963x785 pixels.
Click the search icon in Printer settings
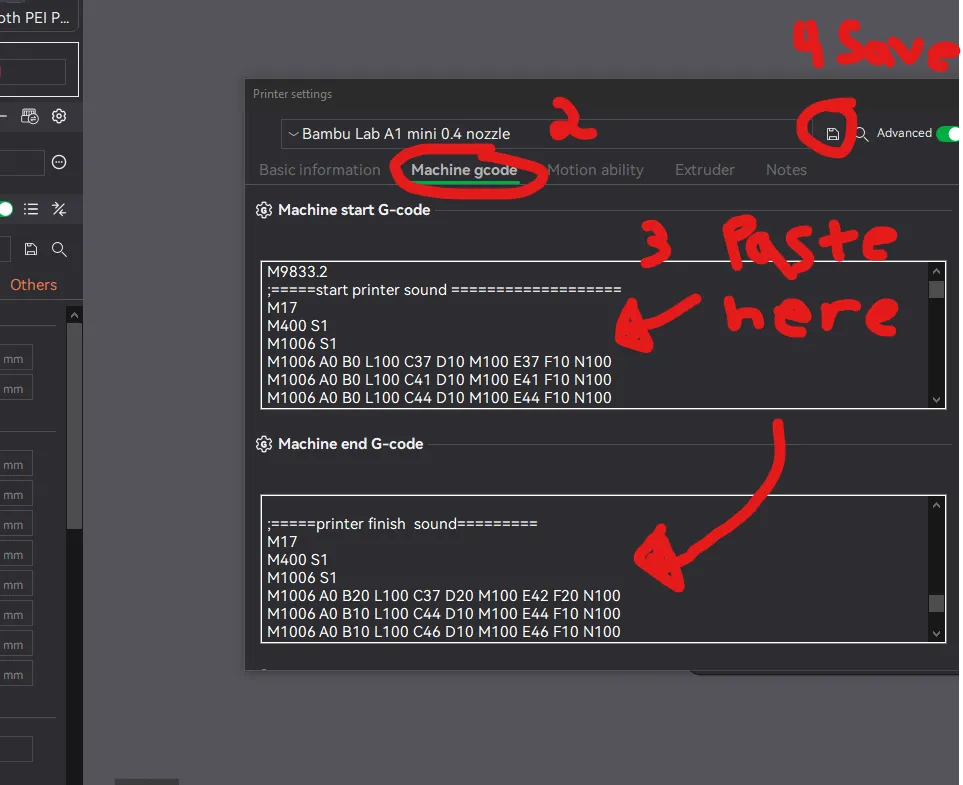[x=861, y=134]
